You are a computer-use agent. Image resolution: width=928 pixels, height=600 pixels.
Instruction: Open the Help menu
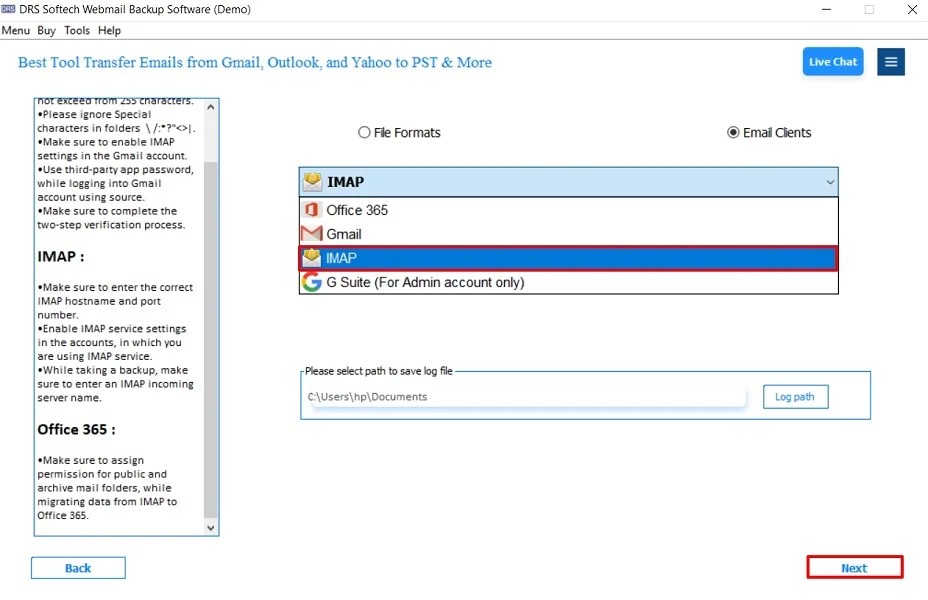[x=109, y=30]
